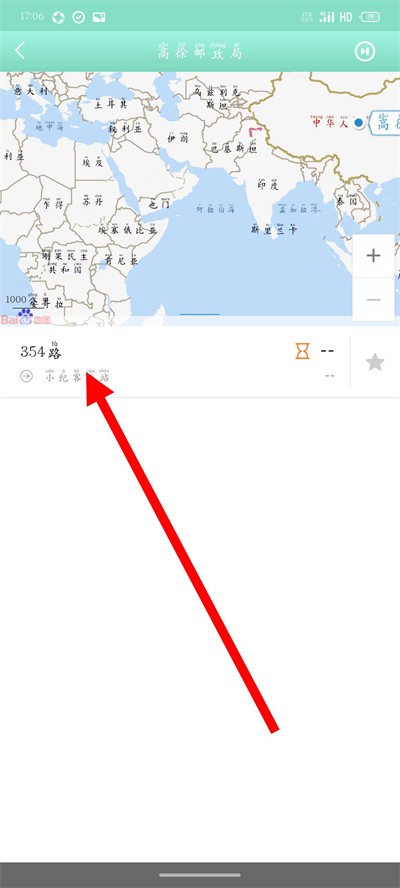Favorite route 354 with the star
This screenshot has height=888, width=400.
tap(375, 362)
